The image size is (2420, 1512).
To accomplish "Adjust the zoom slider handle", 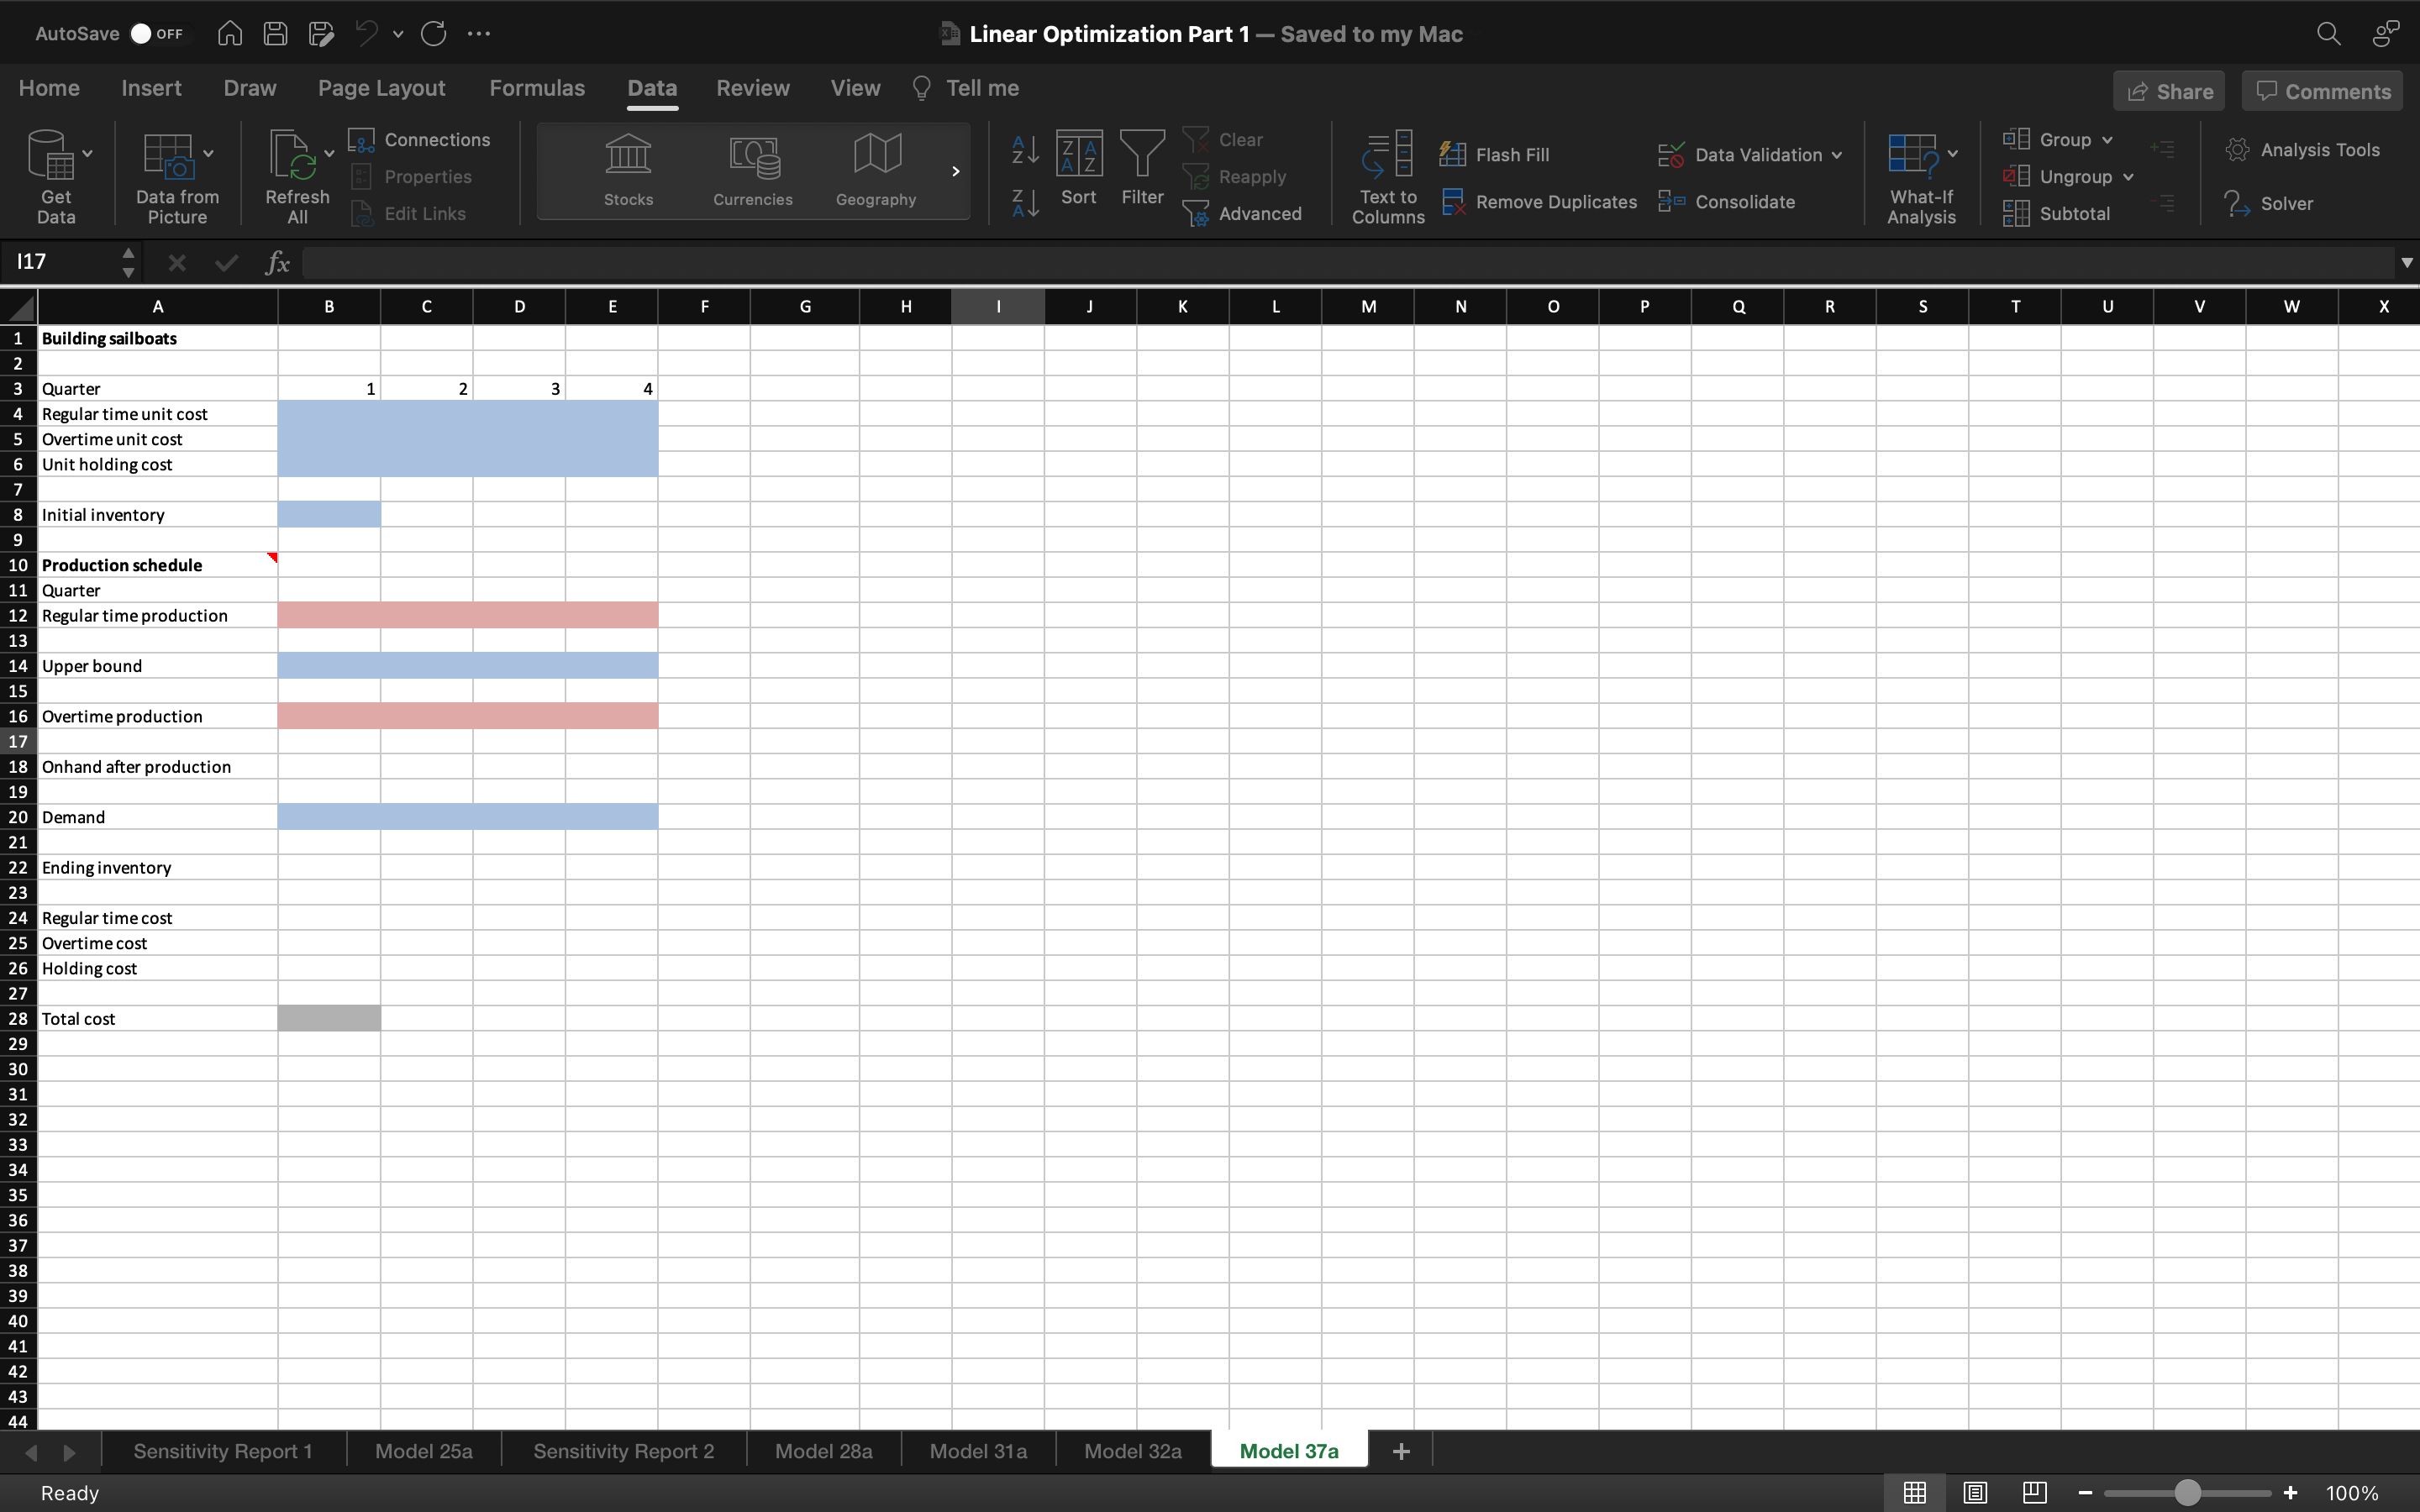I will click(x=2187, y=1493).
